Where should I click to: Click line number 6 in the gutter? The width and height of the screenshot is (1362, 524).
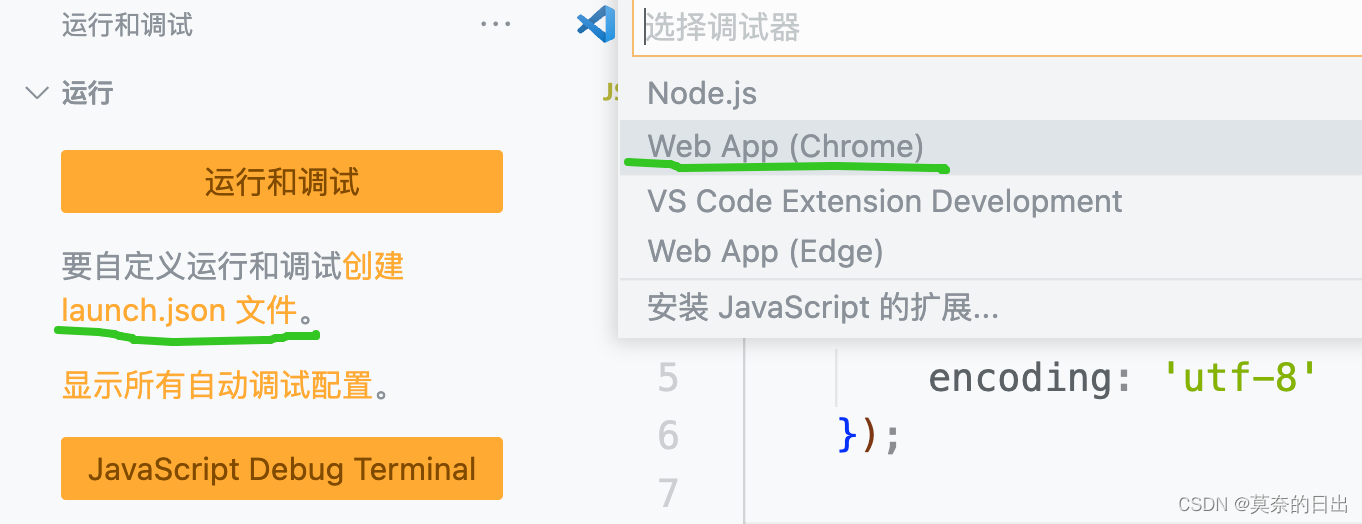pyautogui.click(x=668, y=436)
